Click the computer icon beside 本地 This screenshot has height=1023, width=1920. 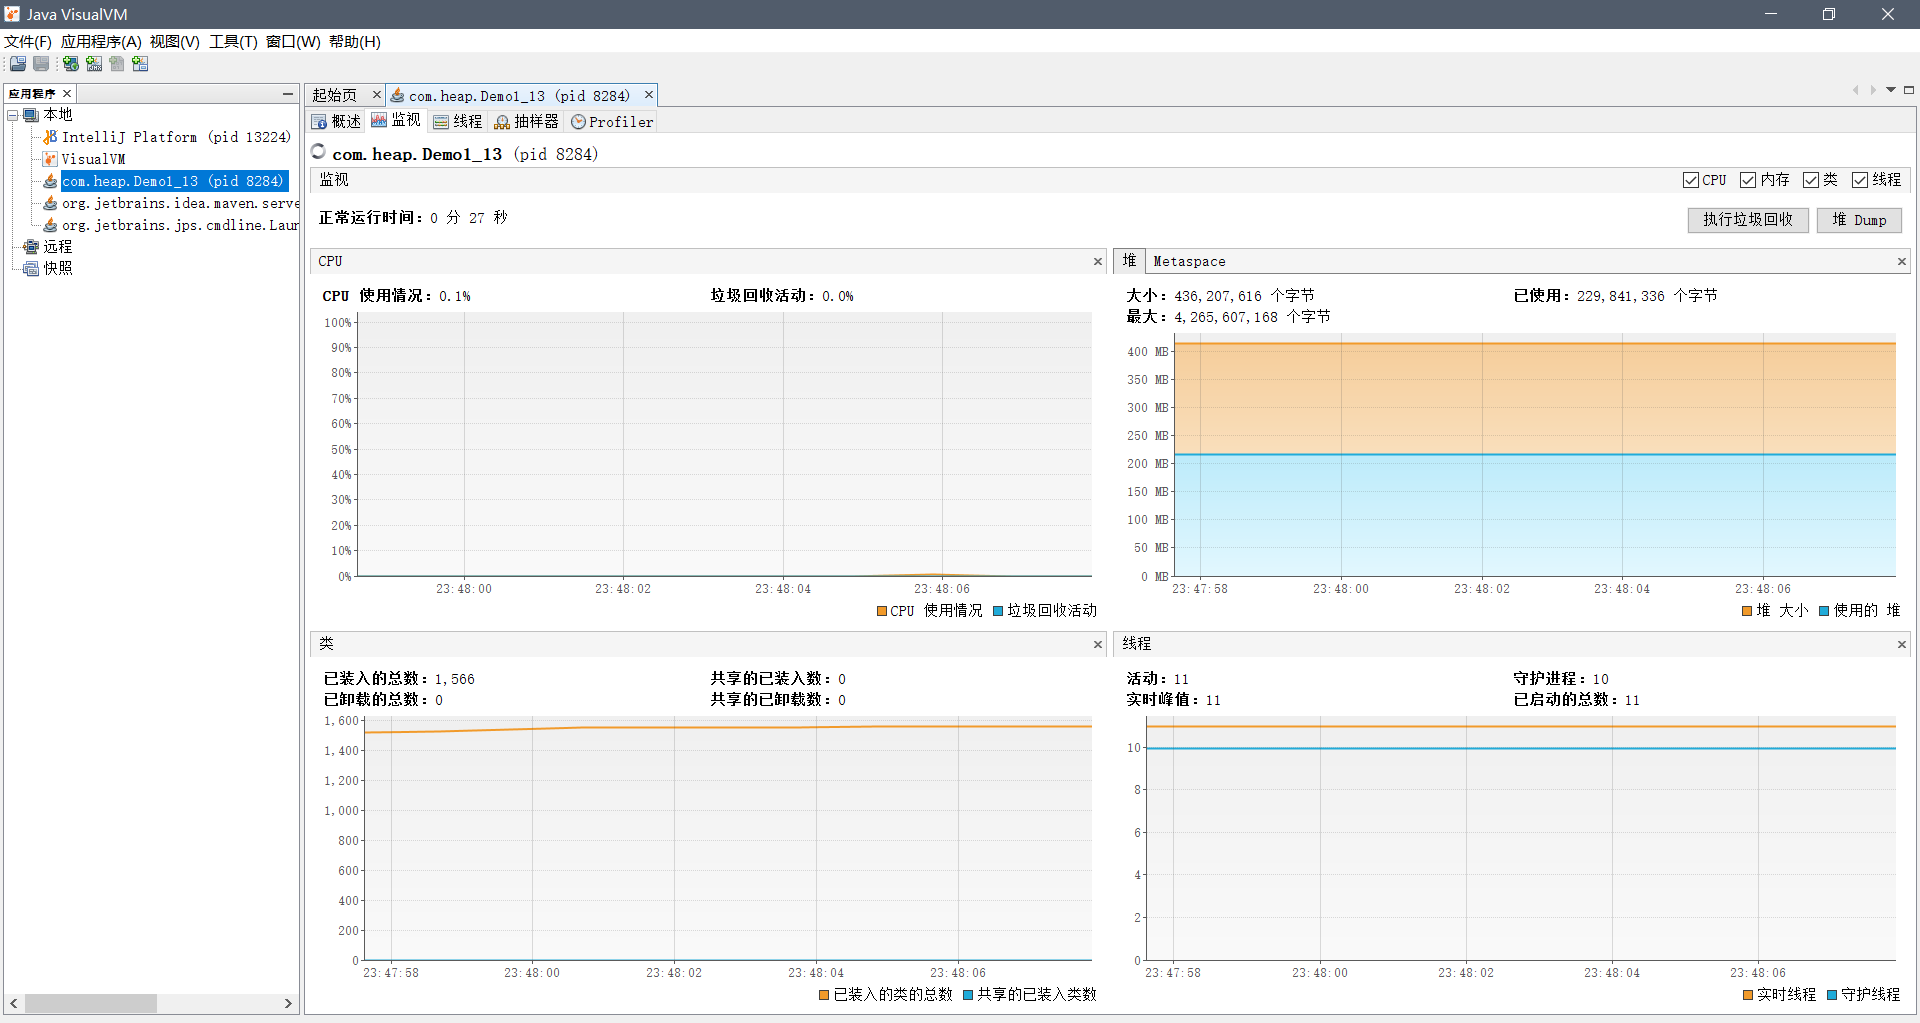pyautogui.click(x=31, y=115)
